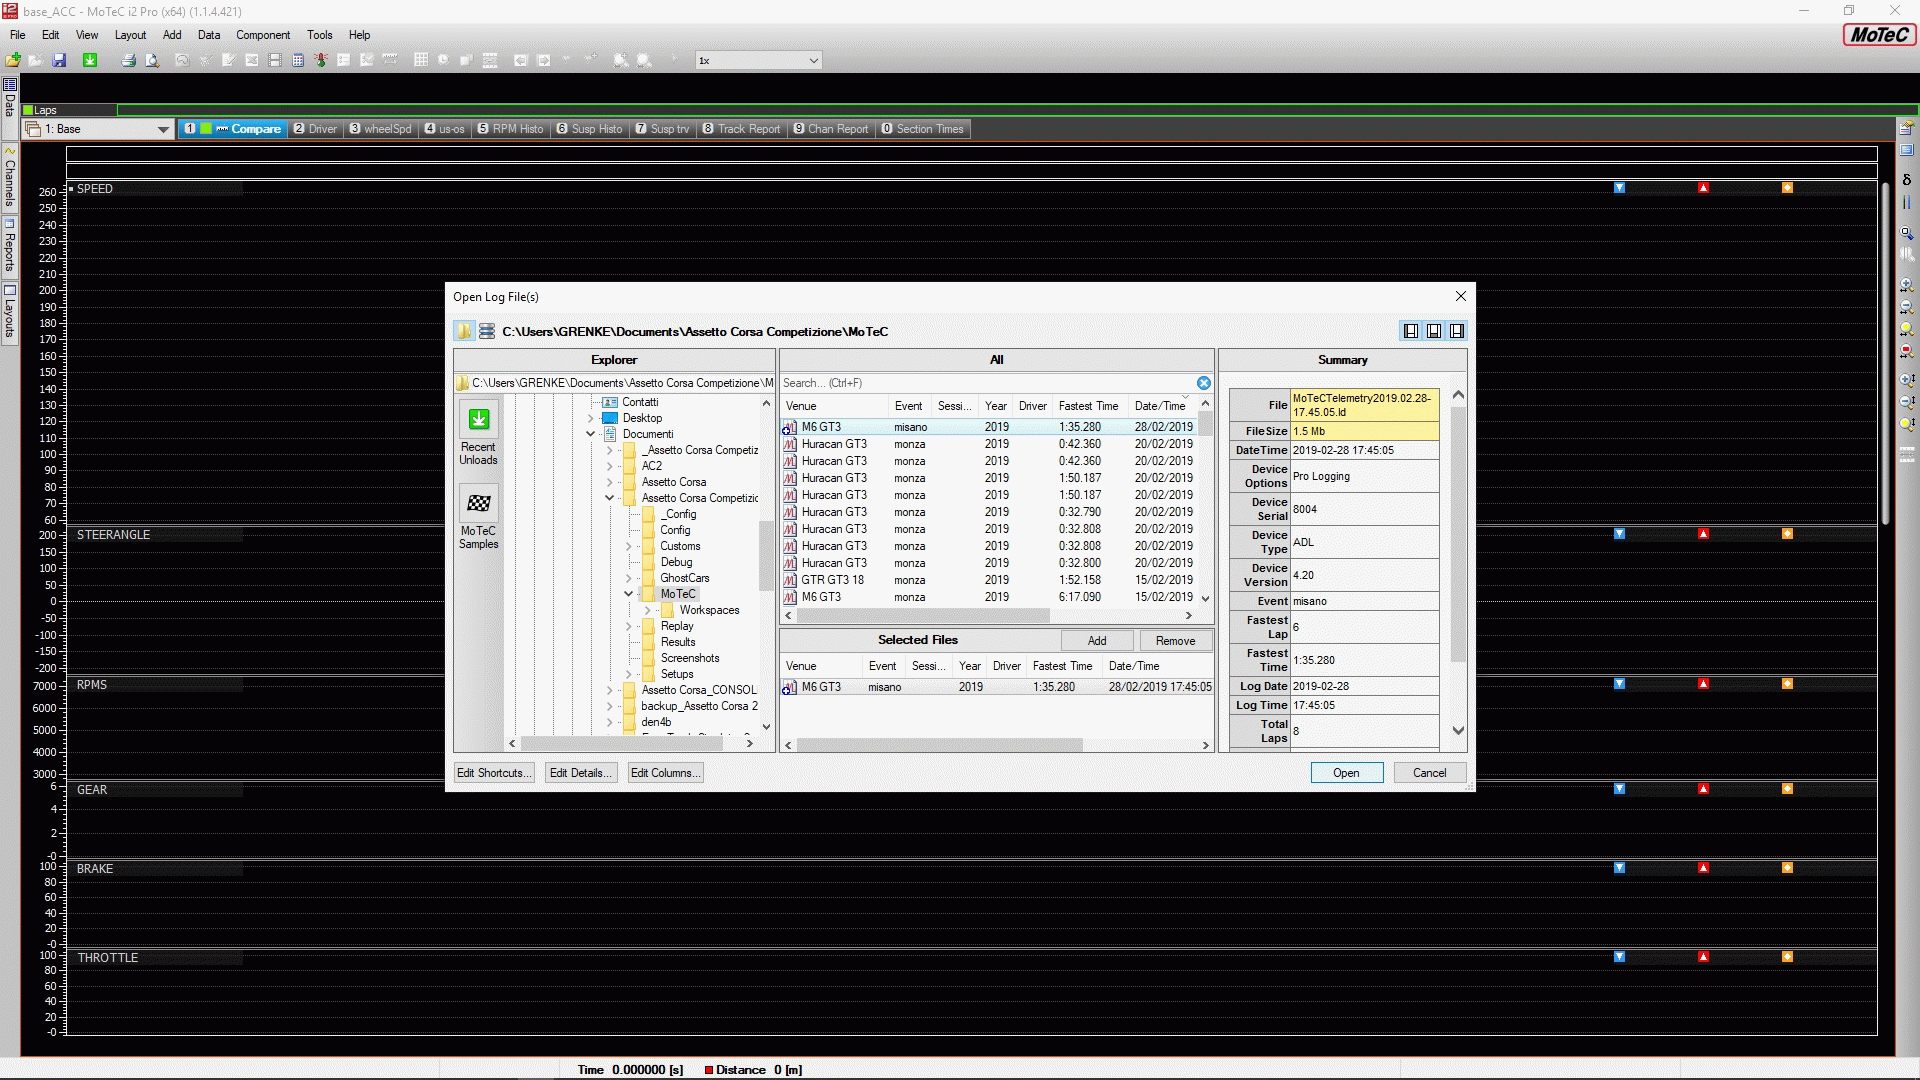Click the blue floppy Save icon
Image resolution: width=1920 pixels, height=1080 pixels.
coord(59,61)
